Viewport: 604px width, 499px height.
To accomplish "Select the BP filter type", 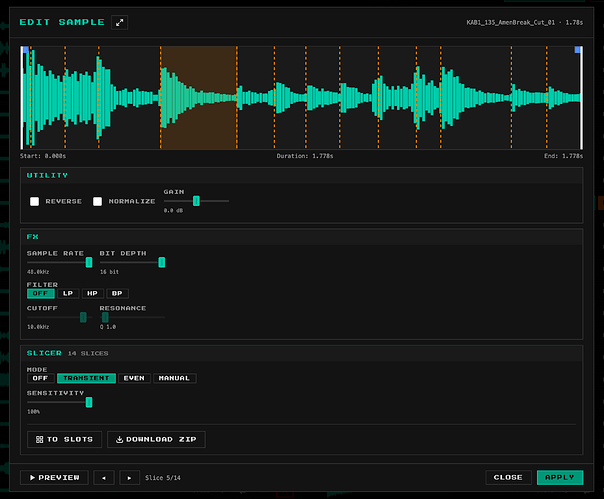I will point(115,293).
